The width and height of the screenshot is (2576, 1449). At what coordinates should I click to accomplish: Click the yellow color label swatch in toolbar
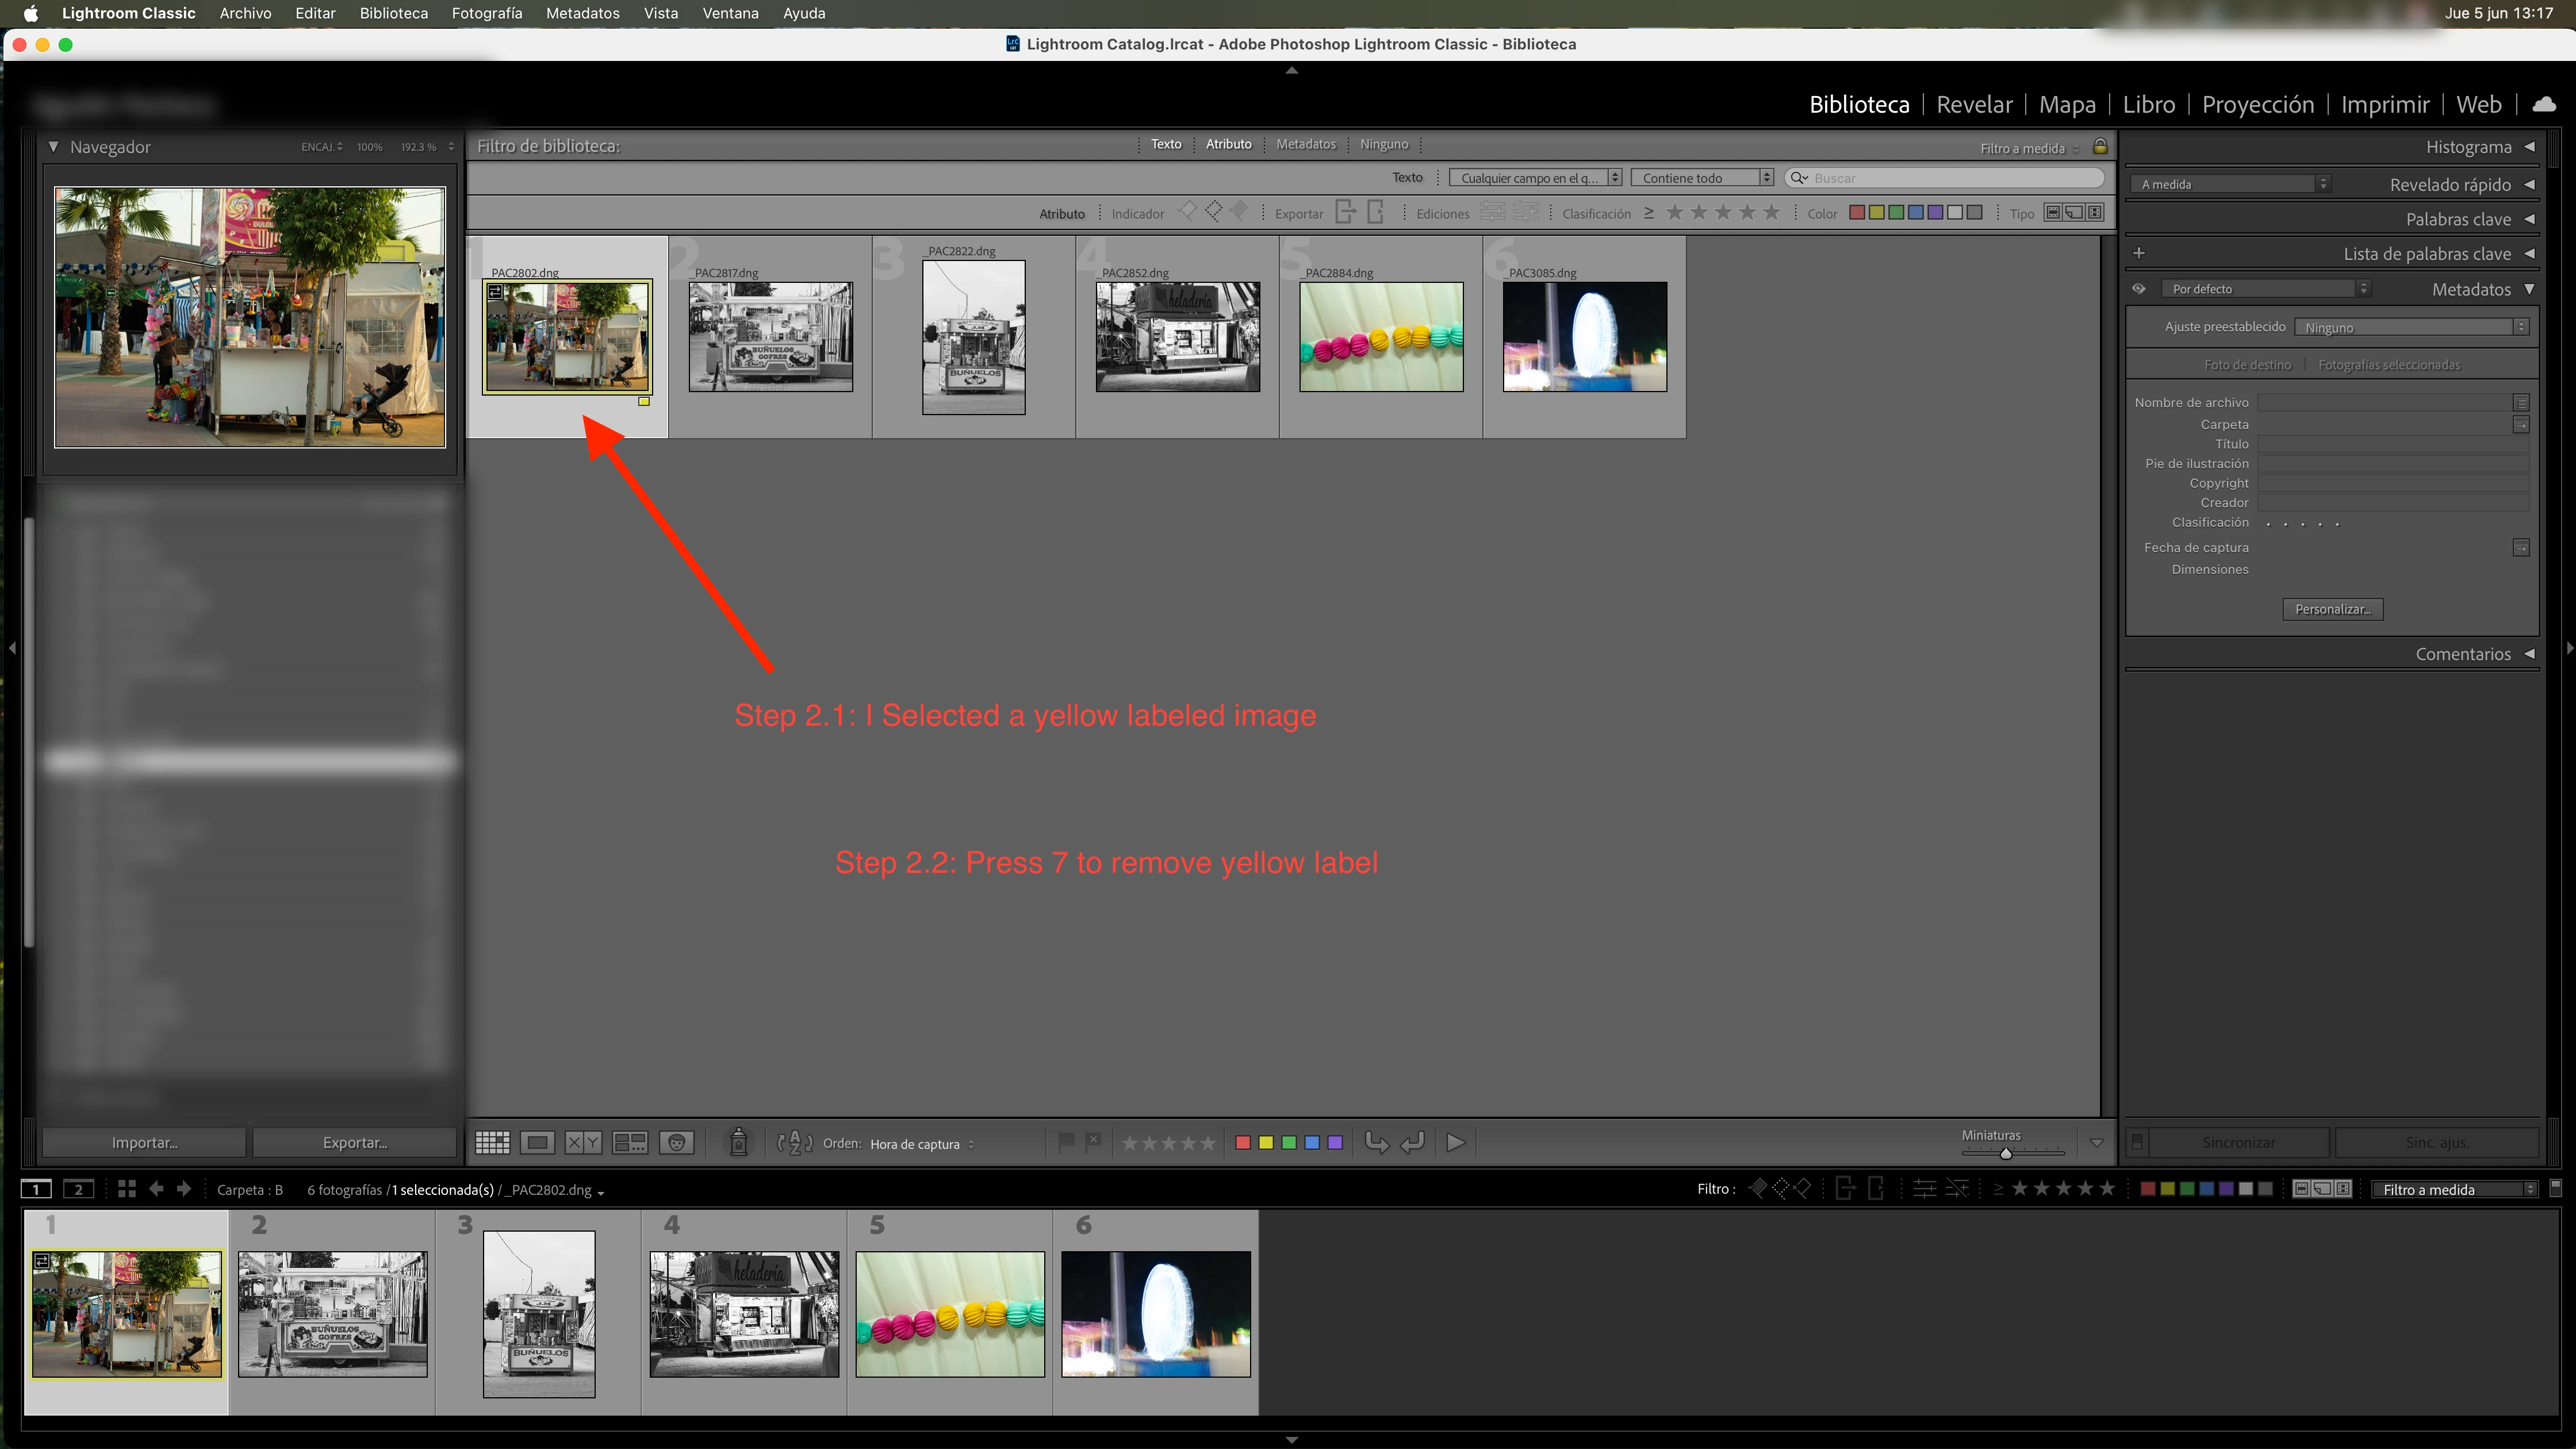pyautogui.click(x=1266, y=1142)
